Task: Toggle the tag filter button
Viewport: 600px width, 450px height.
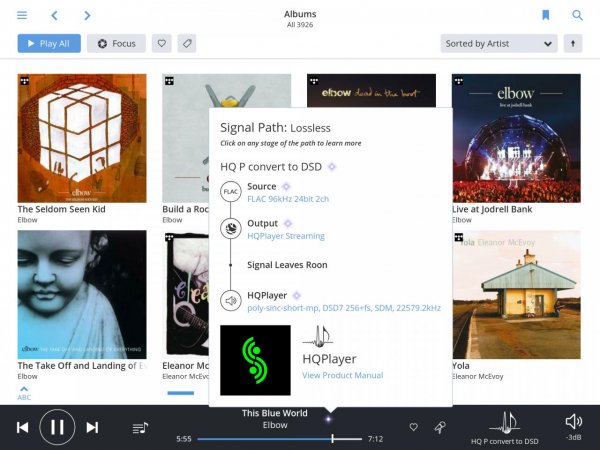Action: tap(187, 44)
